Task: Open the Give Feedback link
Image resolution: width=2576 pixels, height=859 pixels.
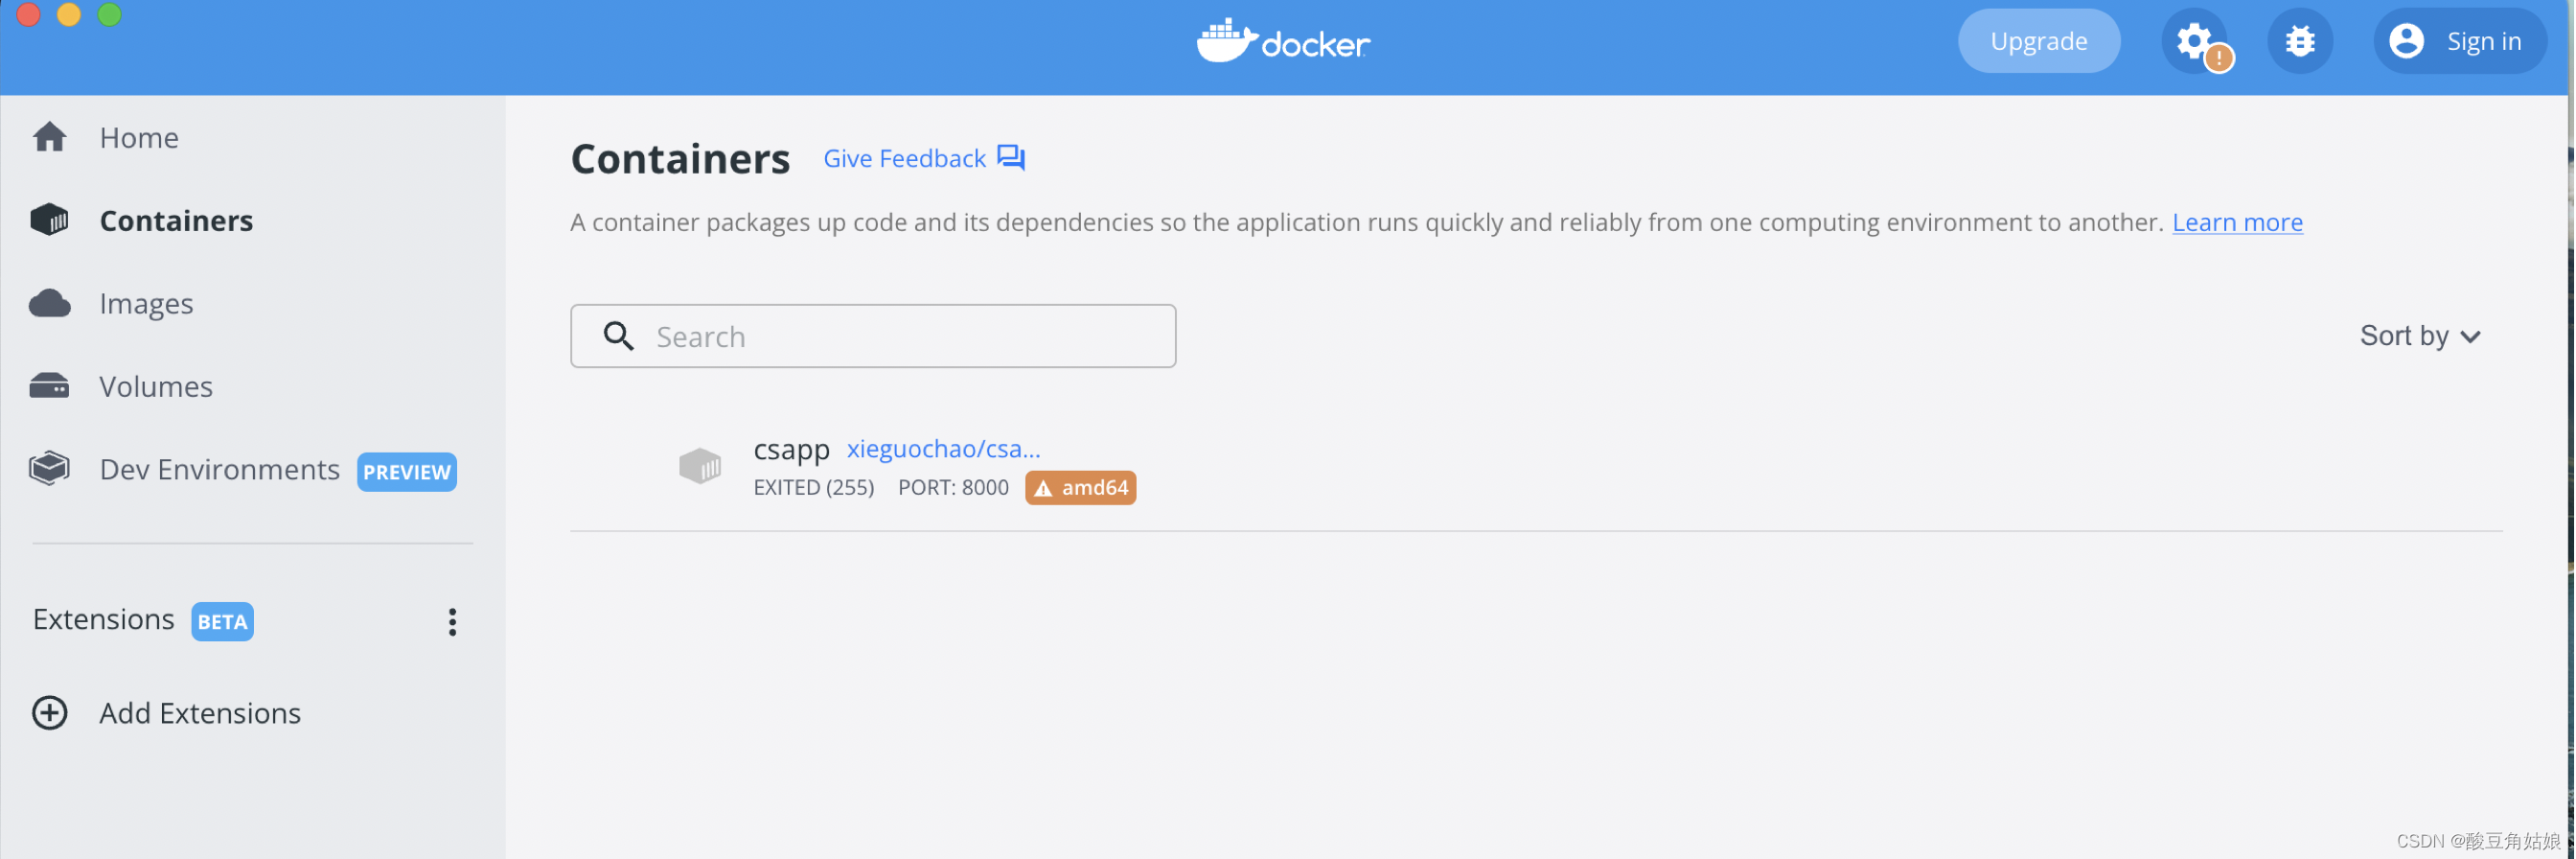Action: 904,158
